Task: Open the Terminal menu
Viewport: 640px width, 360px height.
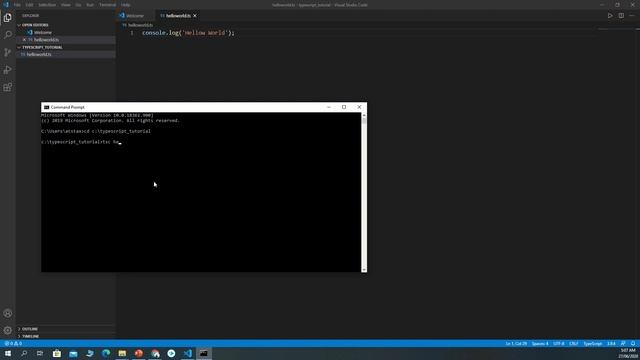Action: (x=107, y=5)
